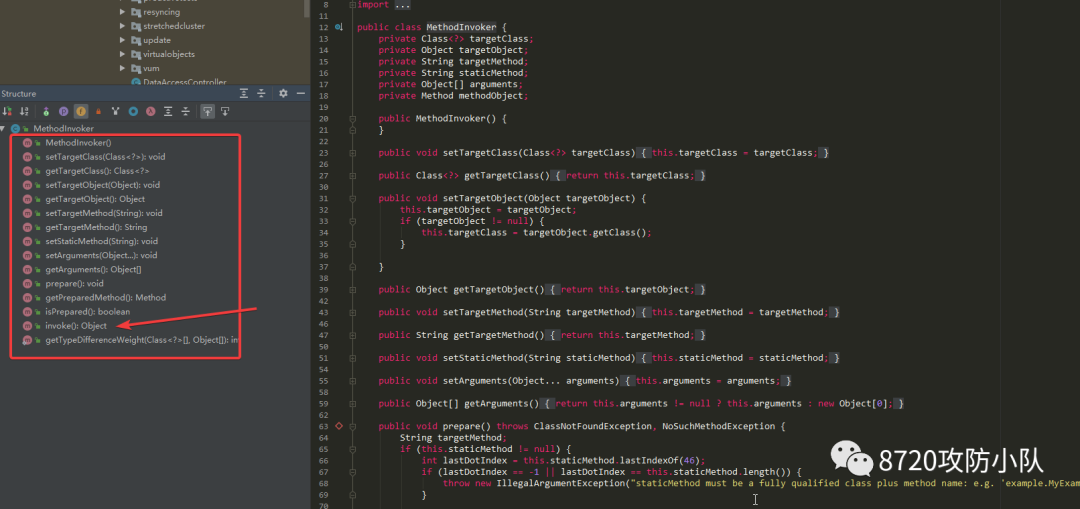Select invoke(): Object in Structure list
Viewport: 1080px width, 509px height.
(x=76, y=326)
